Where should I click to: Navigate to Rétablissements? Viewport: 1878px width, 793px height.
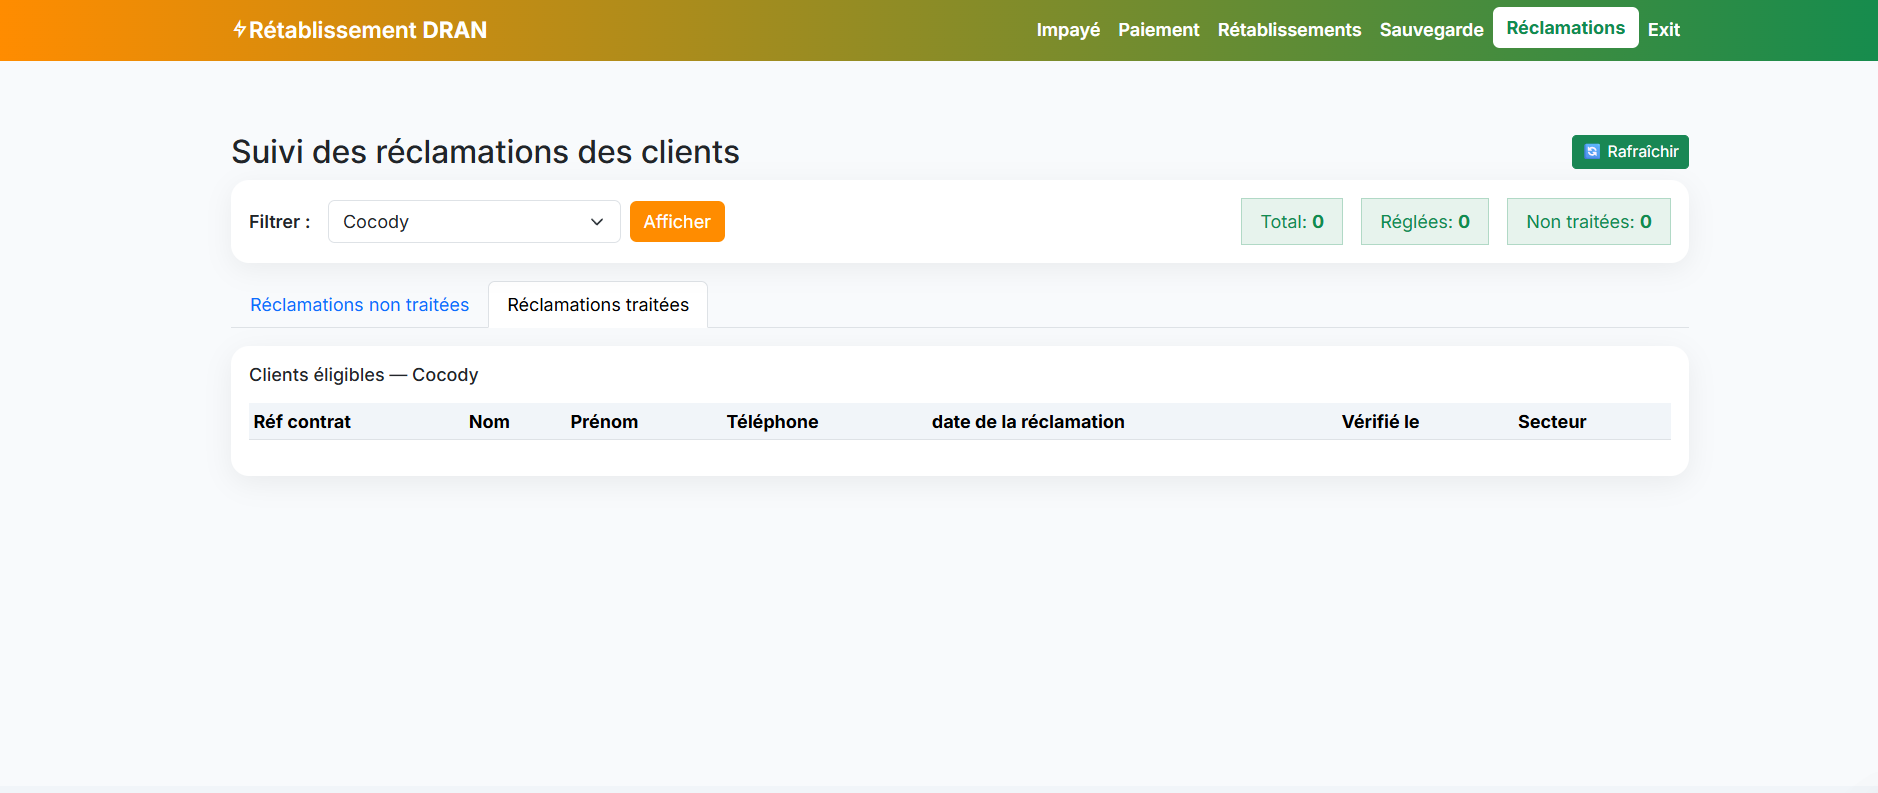tap(1289, 30)
